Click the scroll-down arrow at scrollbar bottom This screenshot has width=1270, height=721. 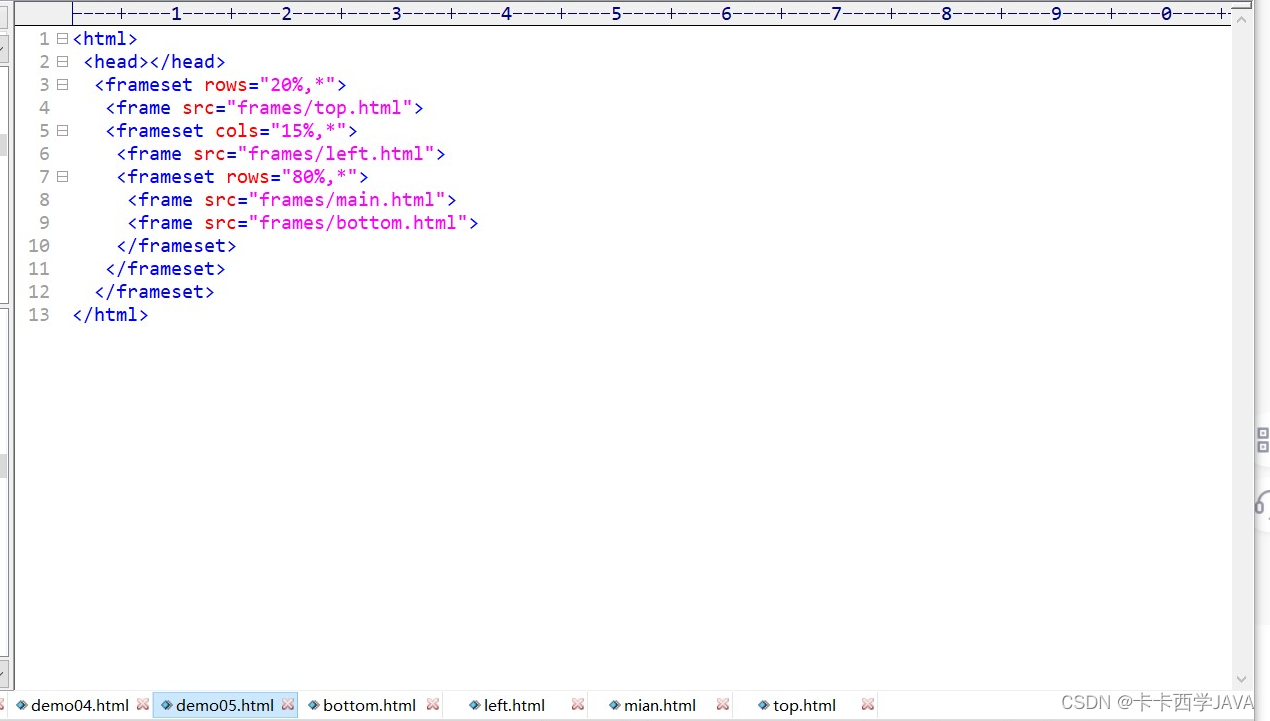(x=1241, y=678)
